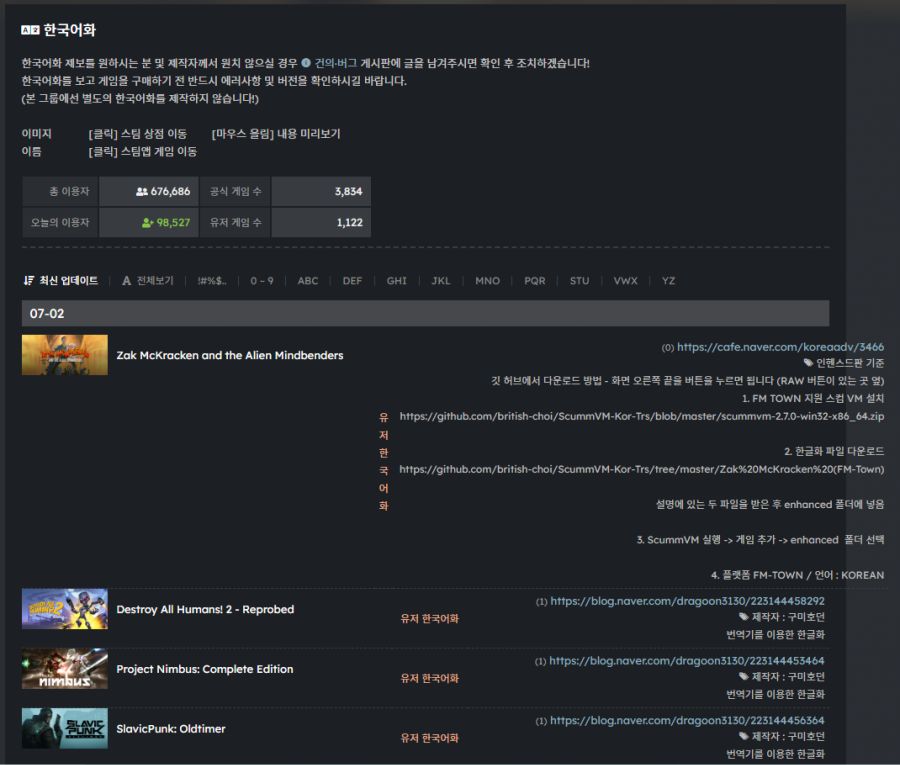Click the '4. 플랫폼 FM-TOWN / 언어 : KOREAN' line
This screenshot has height=765, width=900.
pyautogui.click(x=797, y=575)
